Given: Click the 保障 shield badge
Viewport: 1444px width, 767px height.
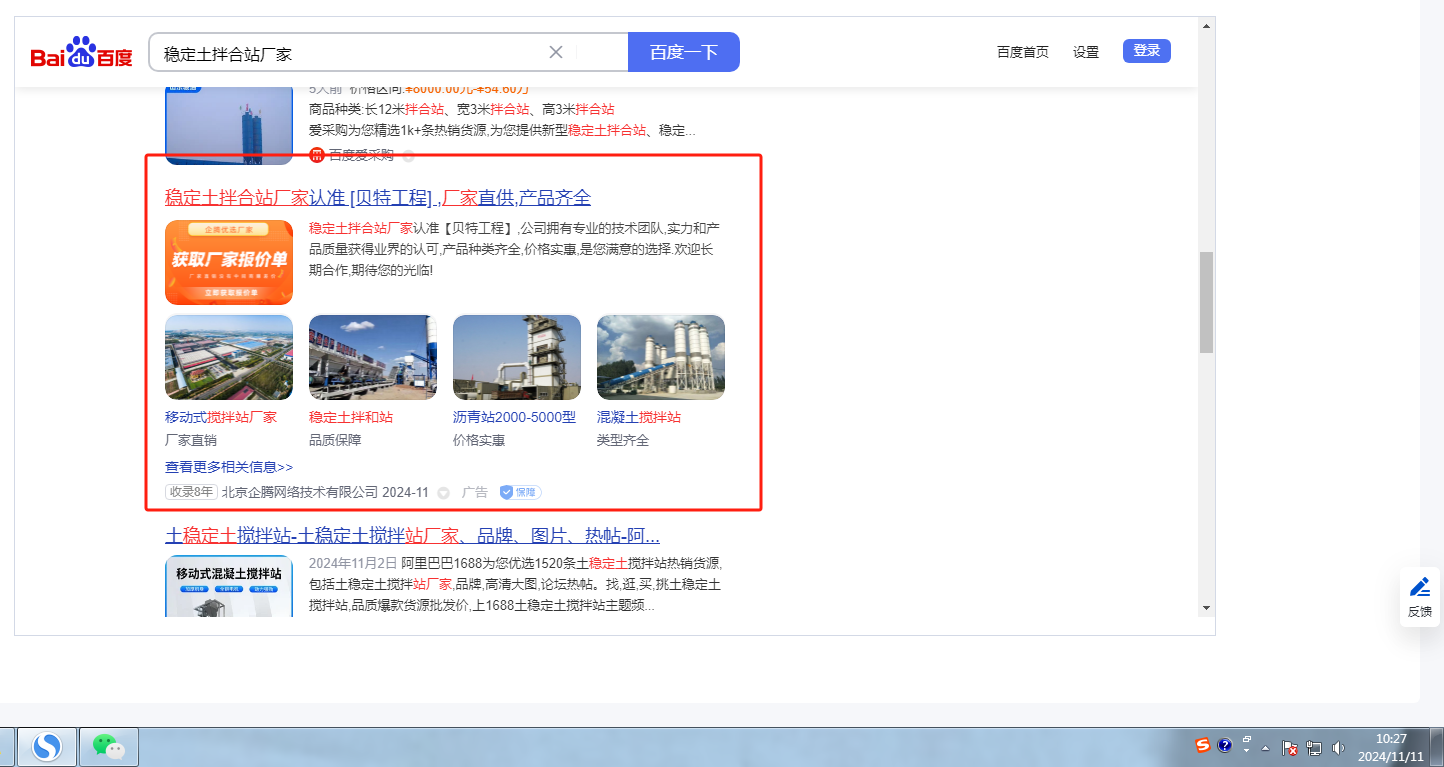Looking at the screenshot, I should pos(520,492).
